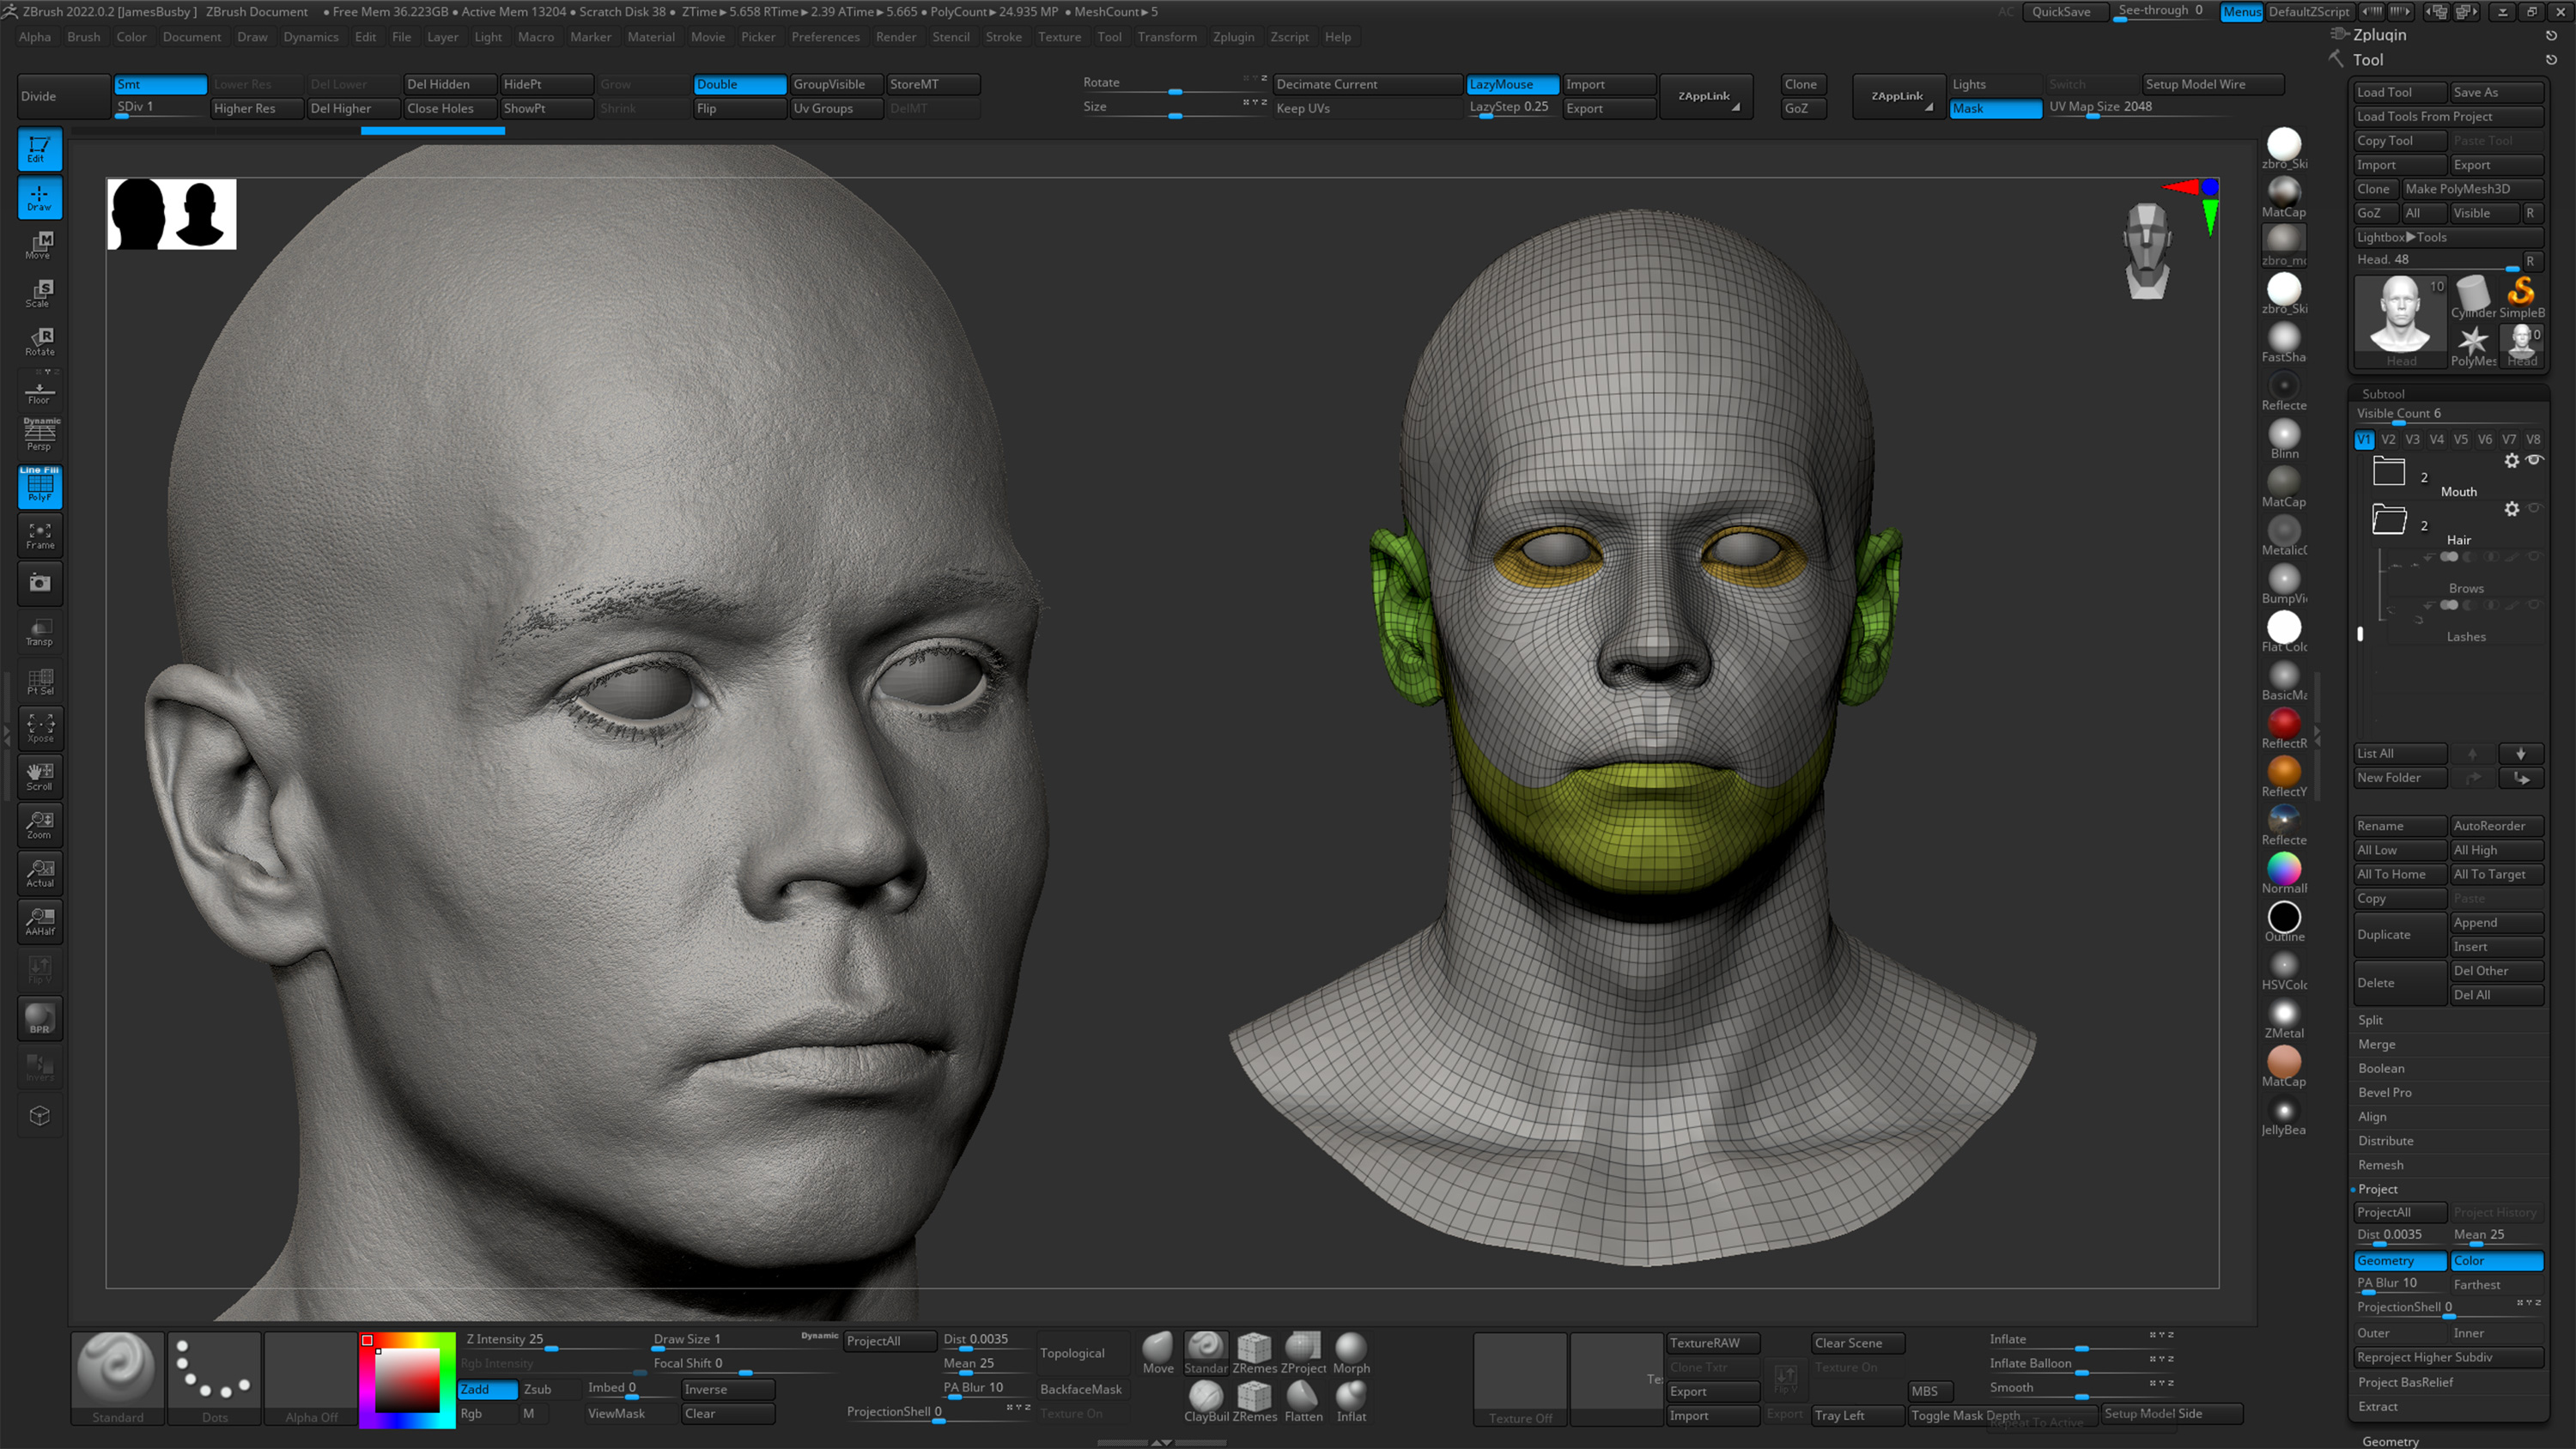Select the Scale tool in toolbar
Viewport: 2576px width, 1449px height.
click(39, 300)
